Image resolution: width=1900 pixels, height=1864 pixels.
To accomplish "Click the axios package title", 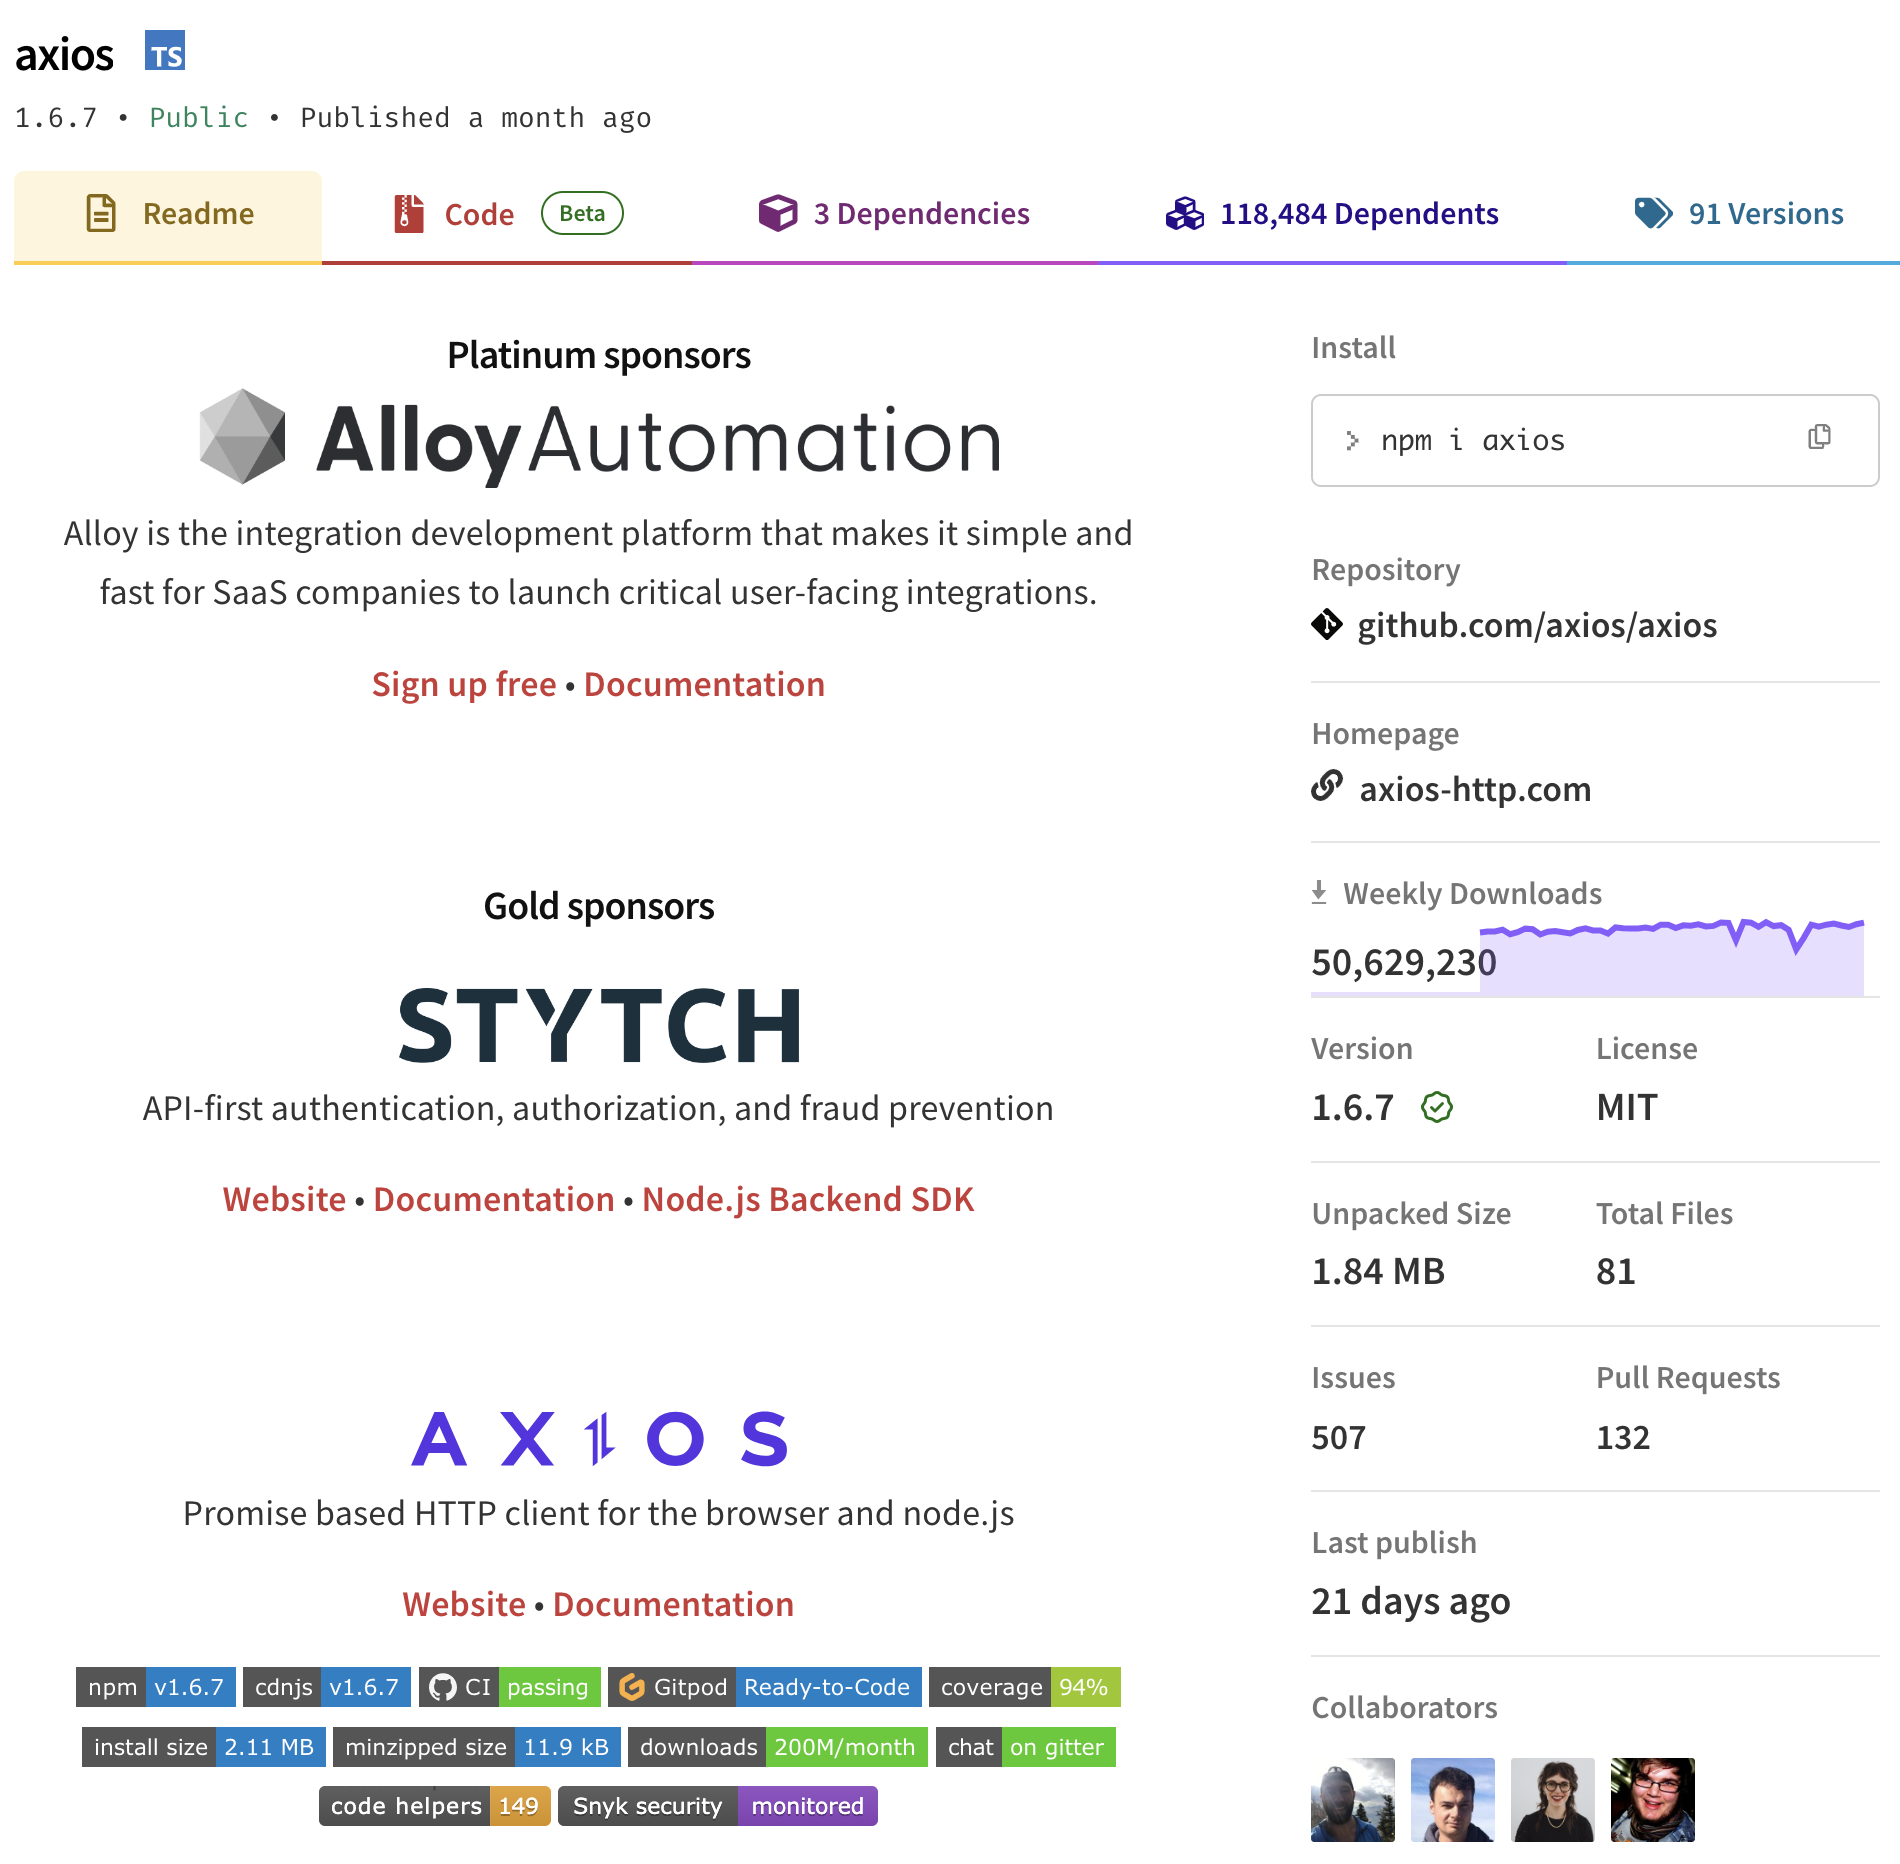I will click(x=65, y=55).
